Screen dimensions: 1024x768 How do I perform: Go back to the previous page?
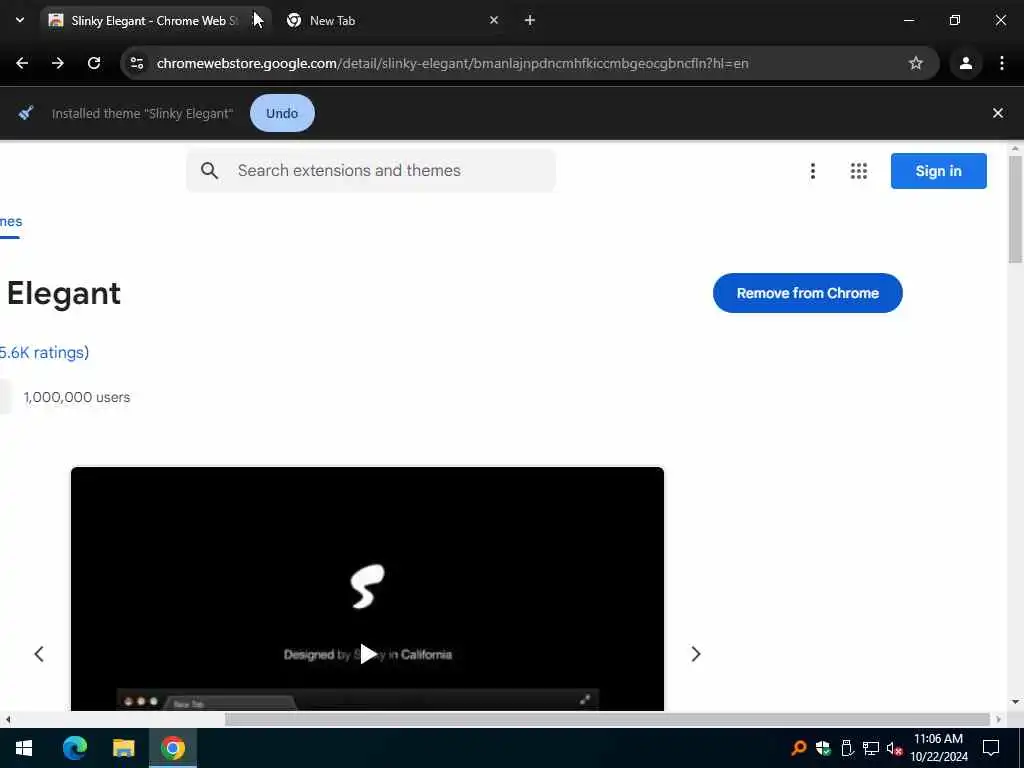pyautogui.click(x=22, y=63)
